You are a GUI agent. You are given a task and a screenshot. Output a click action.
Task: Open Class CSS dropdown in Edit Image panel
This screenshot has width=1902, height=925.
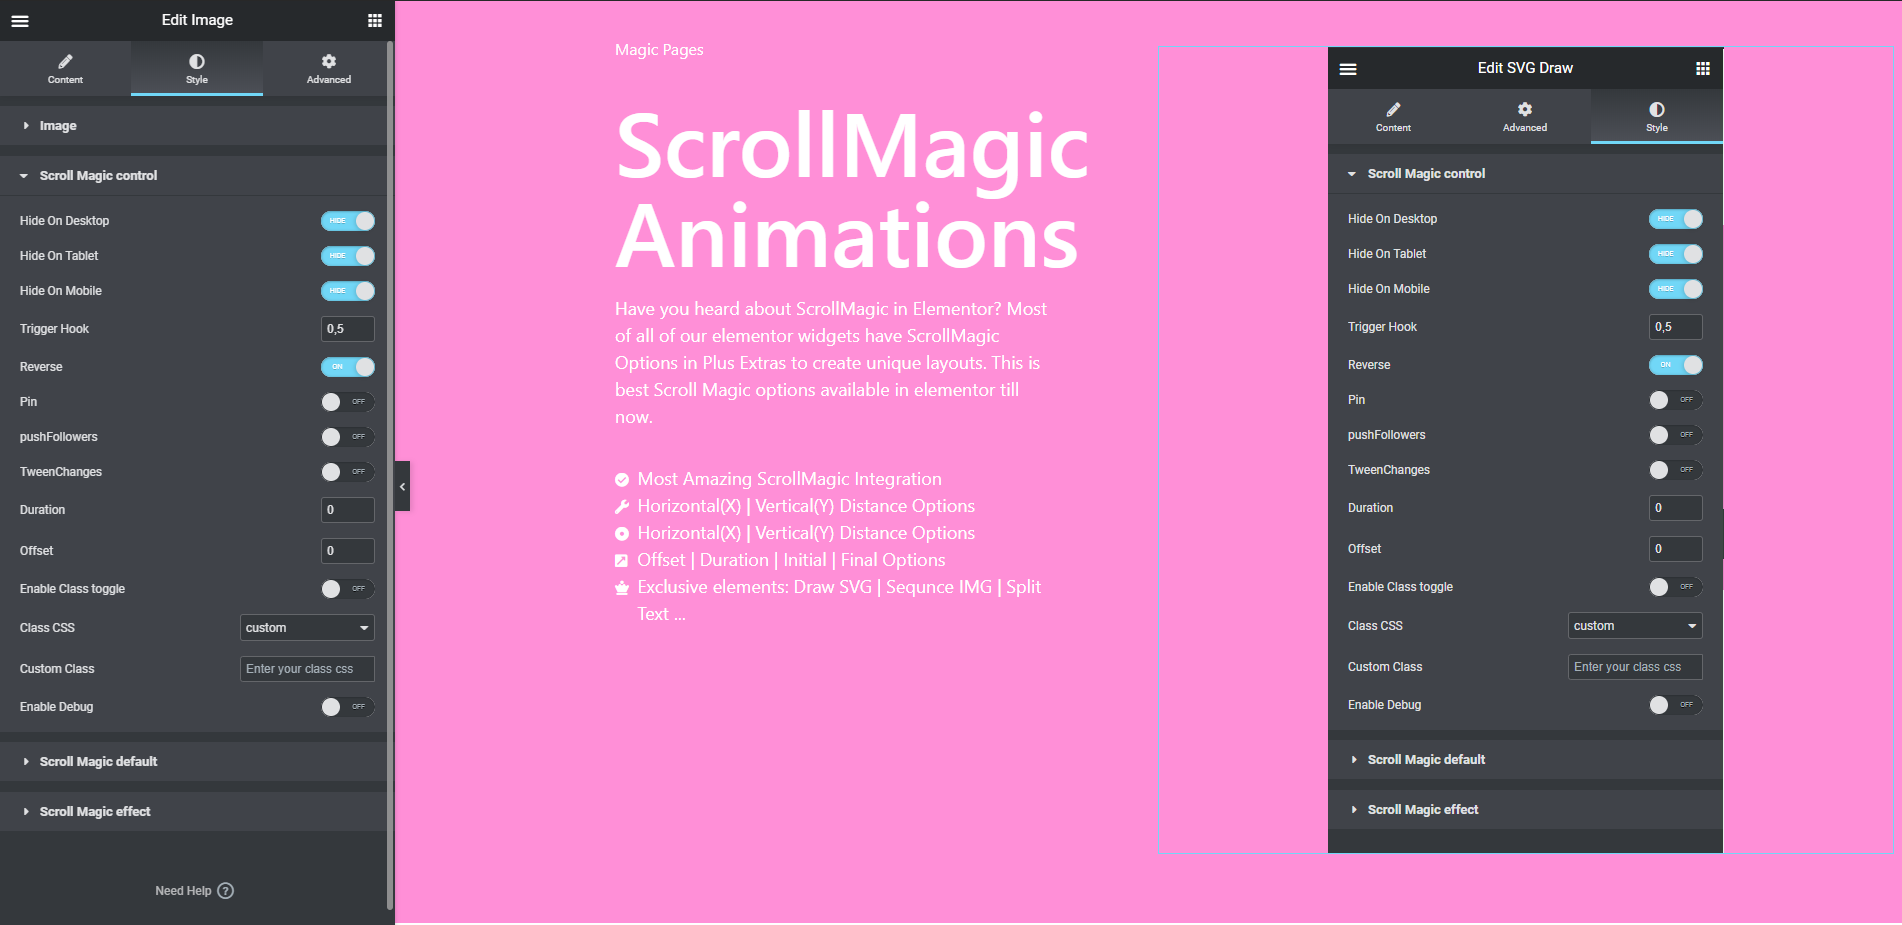307,628
